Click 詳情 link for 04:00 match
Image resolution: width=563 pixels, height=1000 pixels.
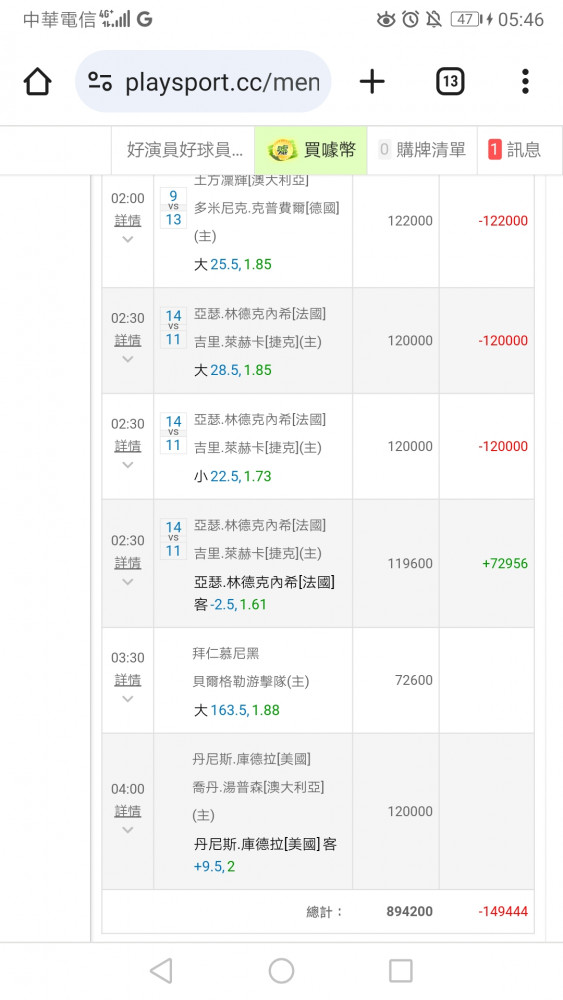(128, 811)
